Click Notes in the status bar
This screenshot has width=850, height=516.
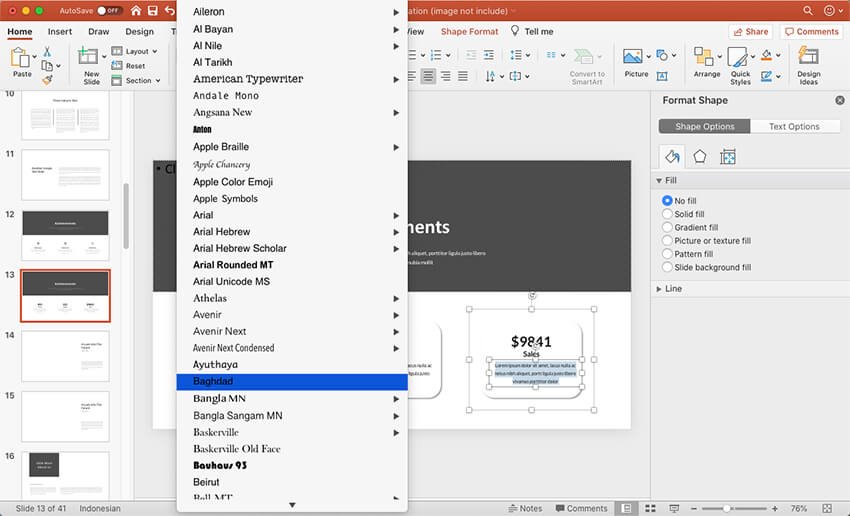[525, 508]
